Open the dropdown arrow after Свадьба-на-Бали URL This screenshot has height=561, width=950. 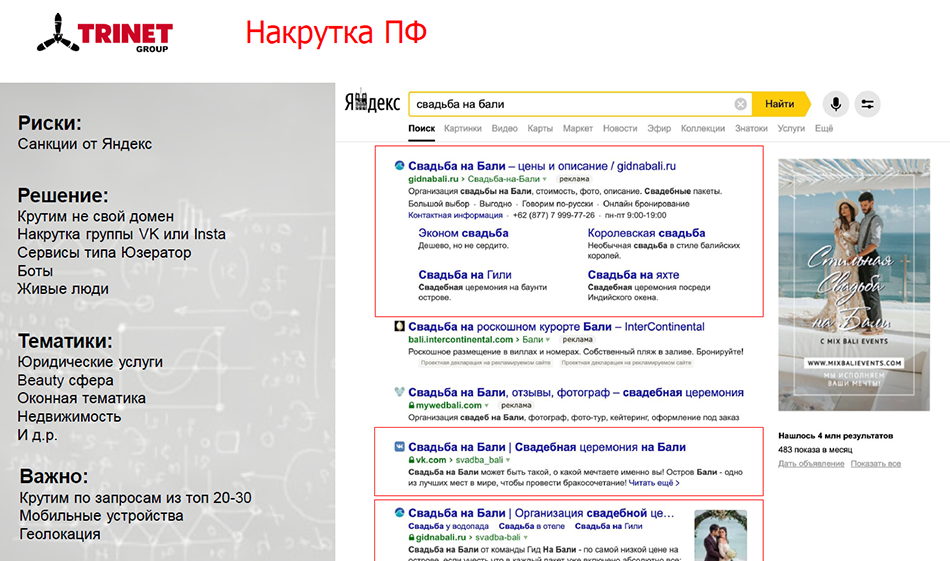coord(545,179)
